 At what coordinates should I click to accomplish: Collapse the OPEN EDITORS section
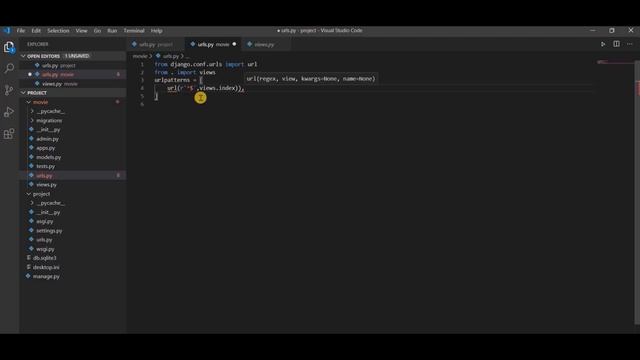click(73, 56)
